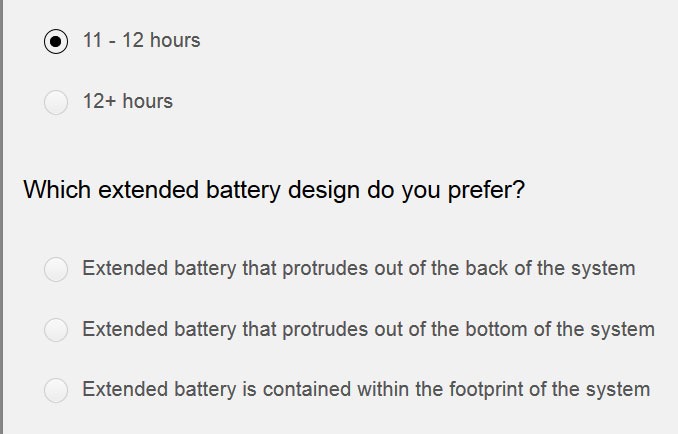Click the word "Which" starting the question
The height and width of the screenshot is (434, 678).
(x=57, y=190)
